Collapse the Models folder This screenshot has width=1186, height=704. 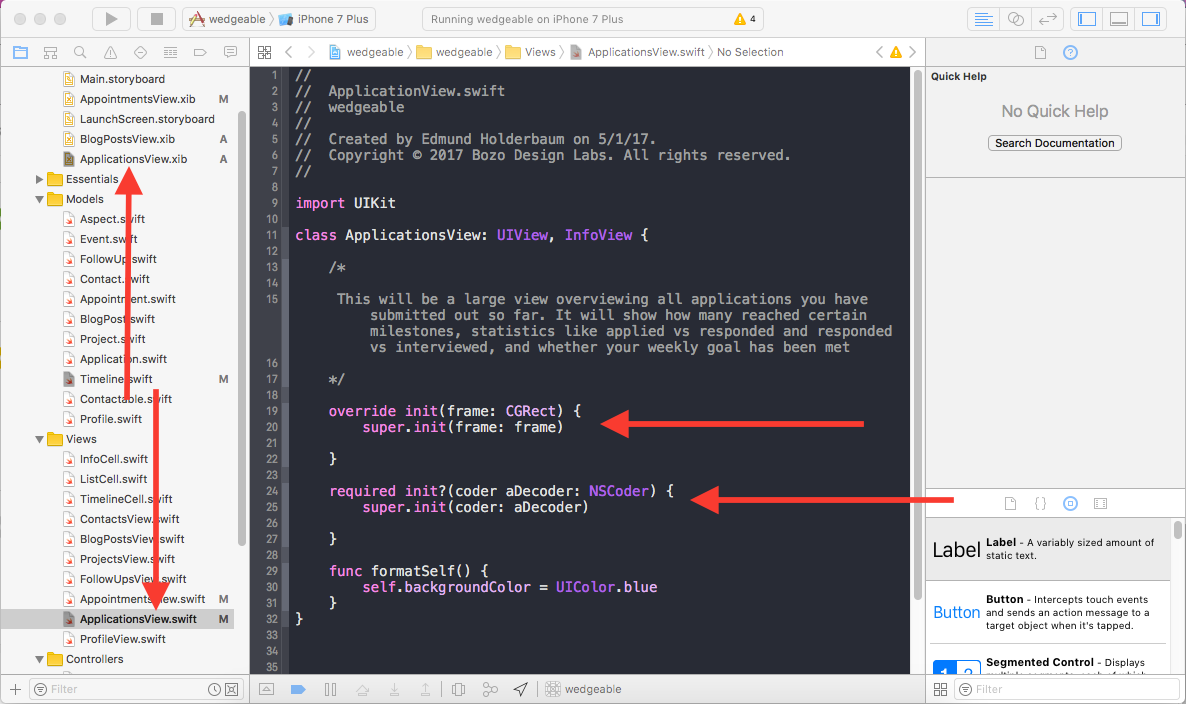point(38,198)
